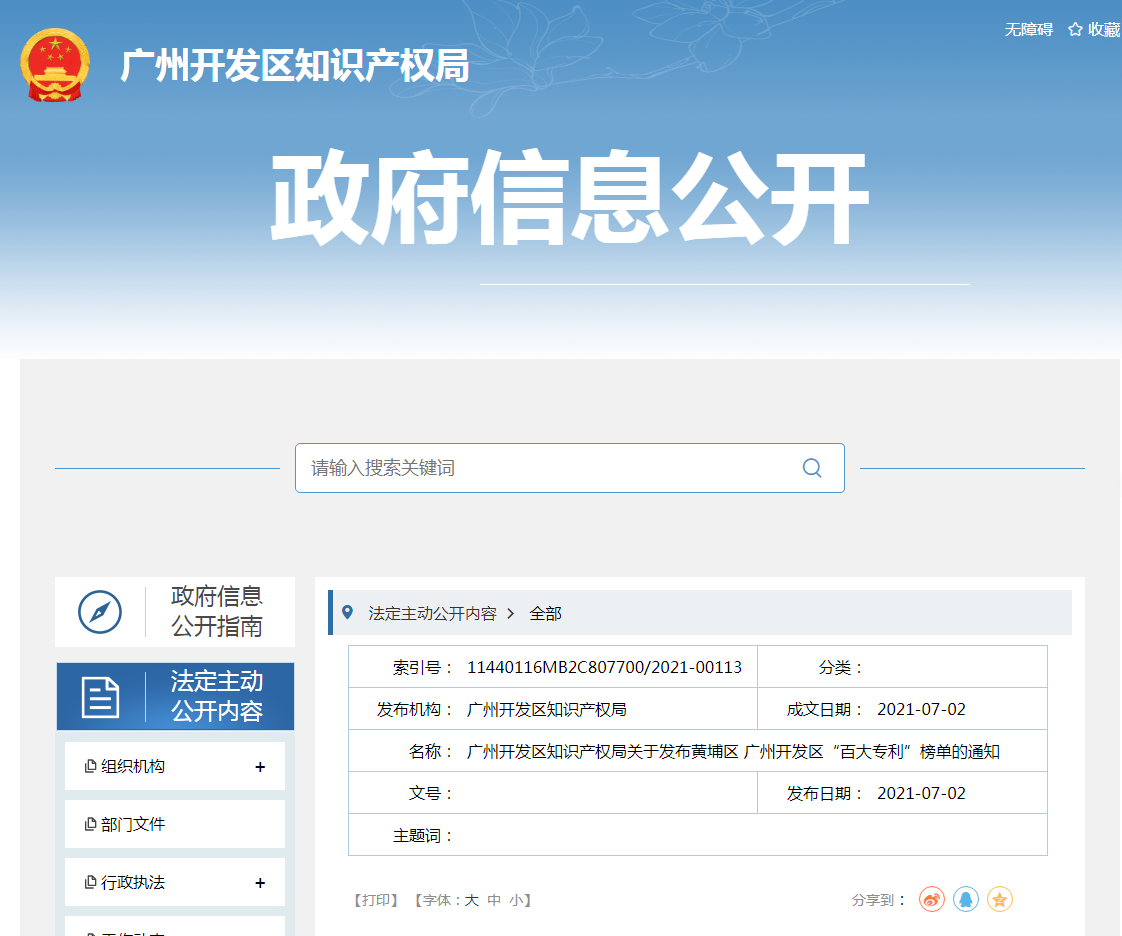Click the 政府信息公开 banner heading
The height and width of the screenshot is (936, 1122).
(x=570, y=198)
